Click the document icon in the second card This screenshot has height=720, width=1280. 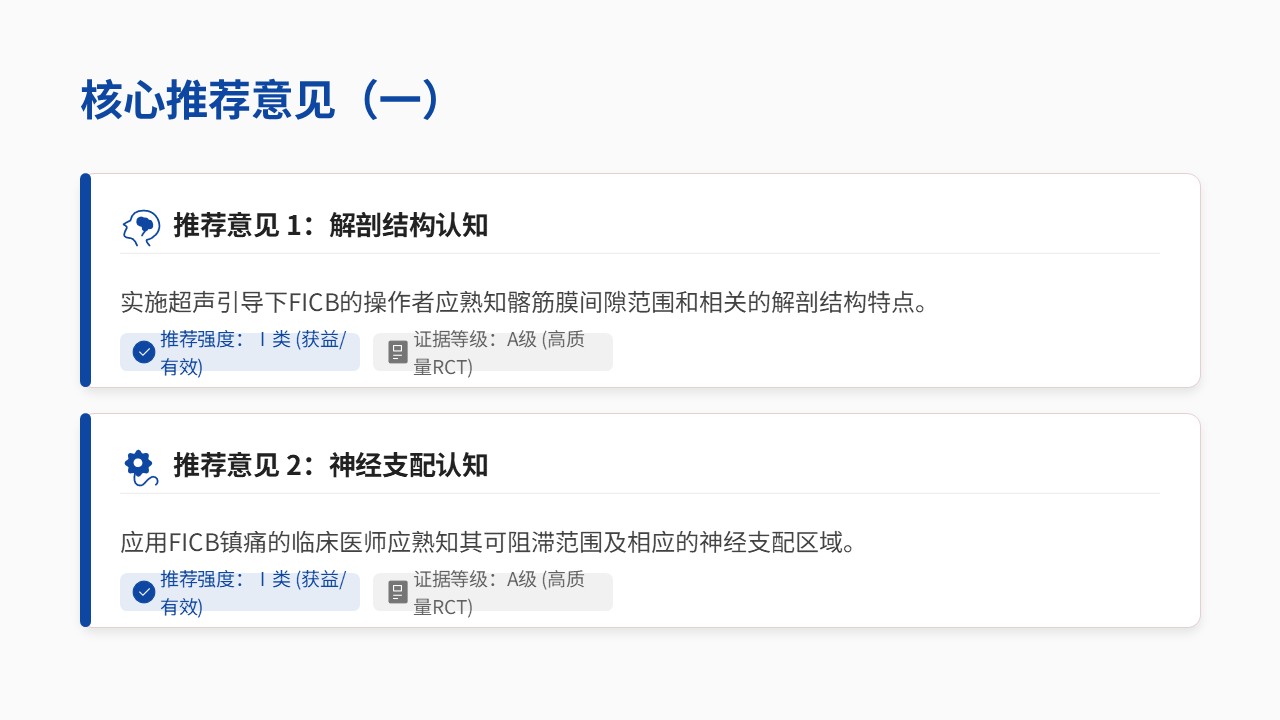click(398, 592)
